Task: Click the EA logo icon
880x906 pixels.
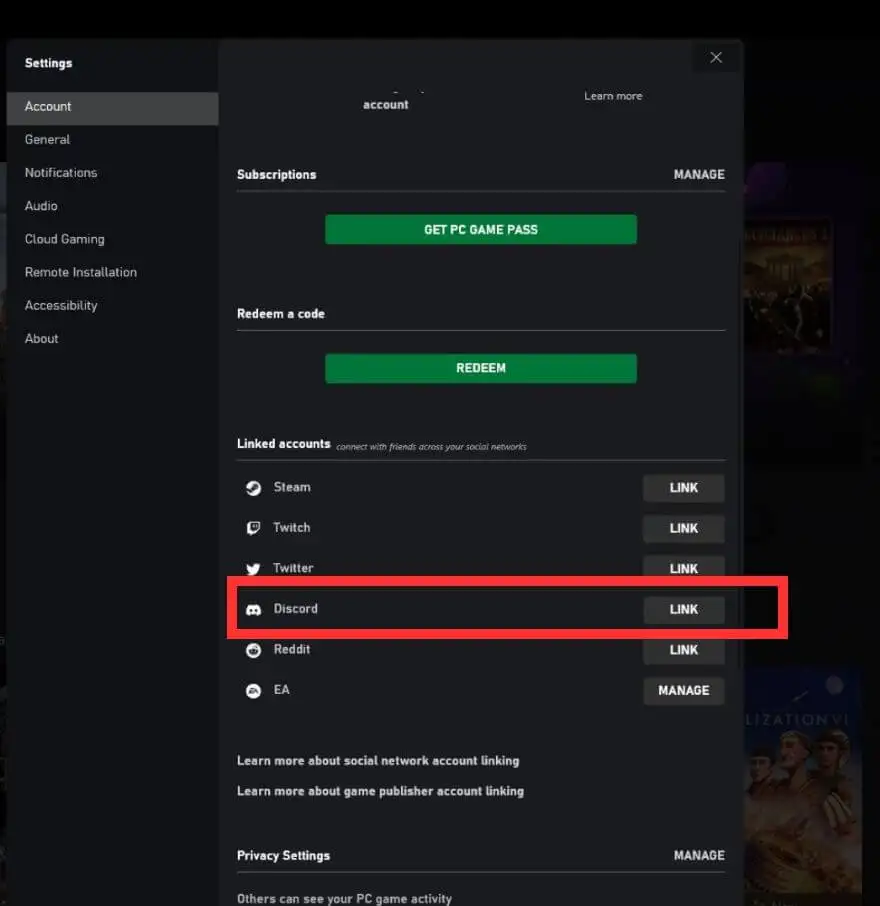Action: click(x=253, y=690)
